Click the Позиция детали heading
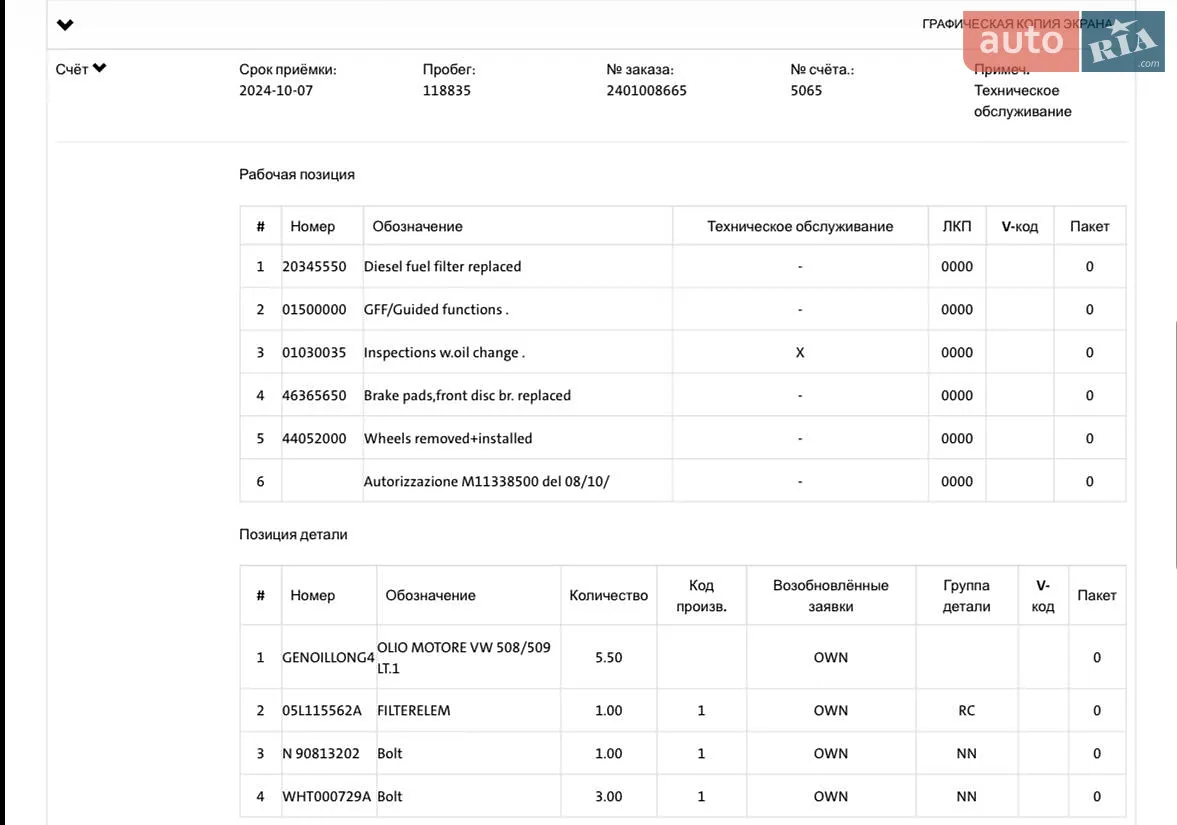The height and width of the screenshot is (825, 1177). 293,534
